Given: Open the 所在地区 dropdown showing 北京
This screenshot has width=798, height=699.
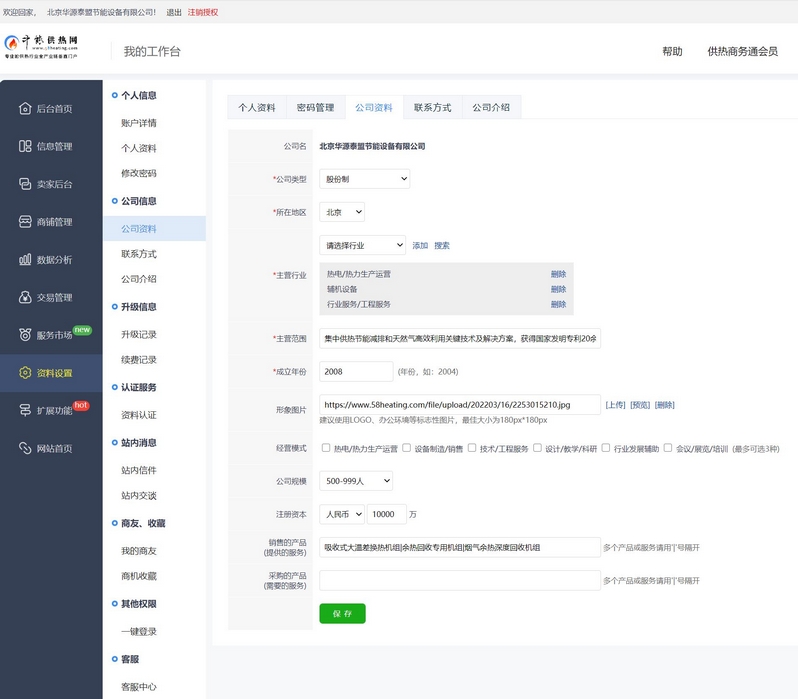Looking at the screenshot, I should (342, 212).
